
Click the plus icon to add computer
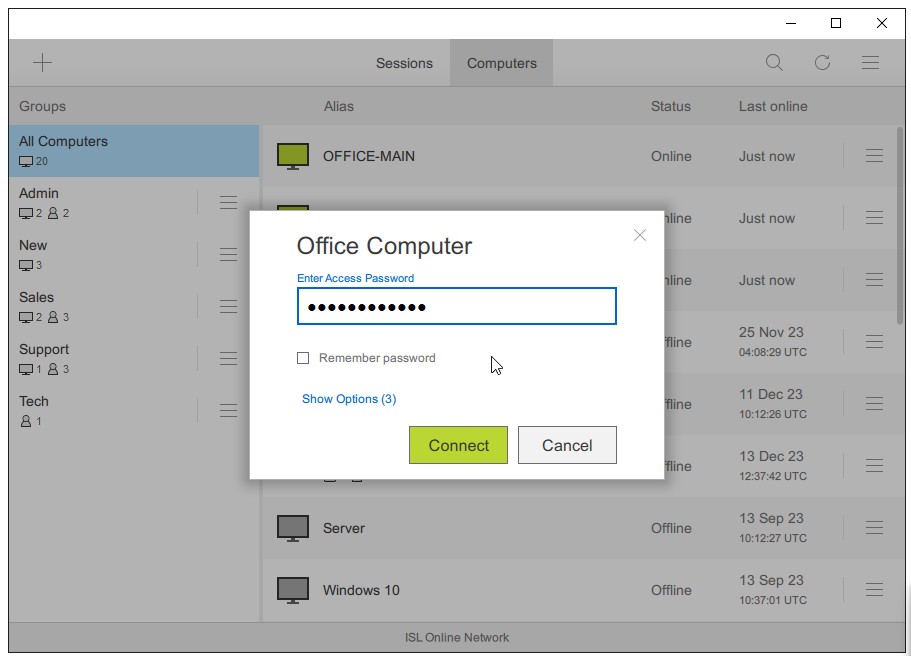pos(42,63)
